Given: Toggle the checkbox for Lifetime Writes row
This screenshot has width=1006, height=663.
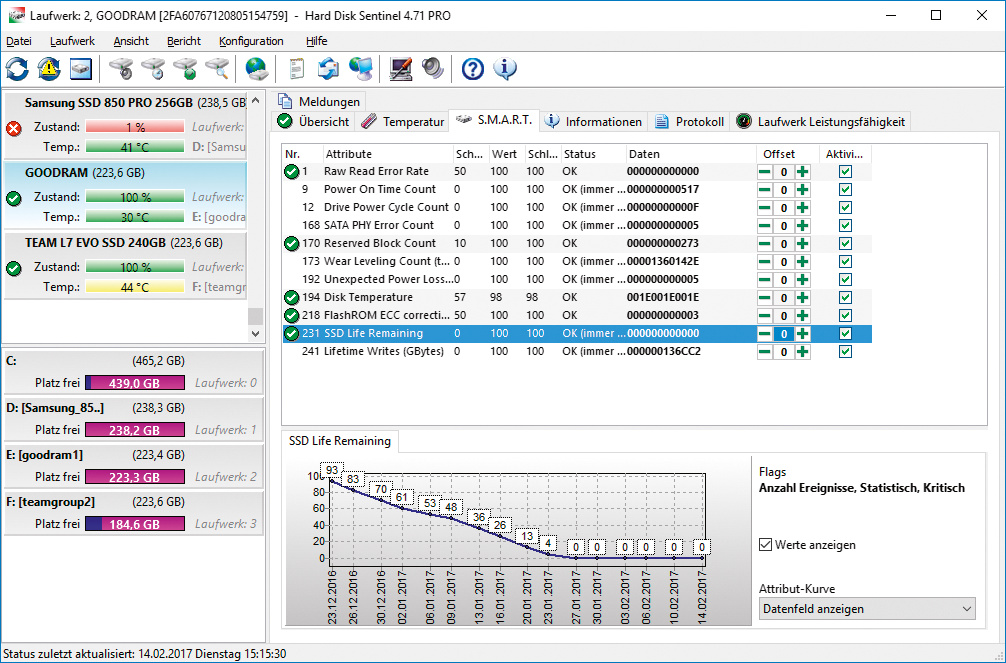Looking at the screenshot, I should click(846, 352).
